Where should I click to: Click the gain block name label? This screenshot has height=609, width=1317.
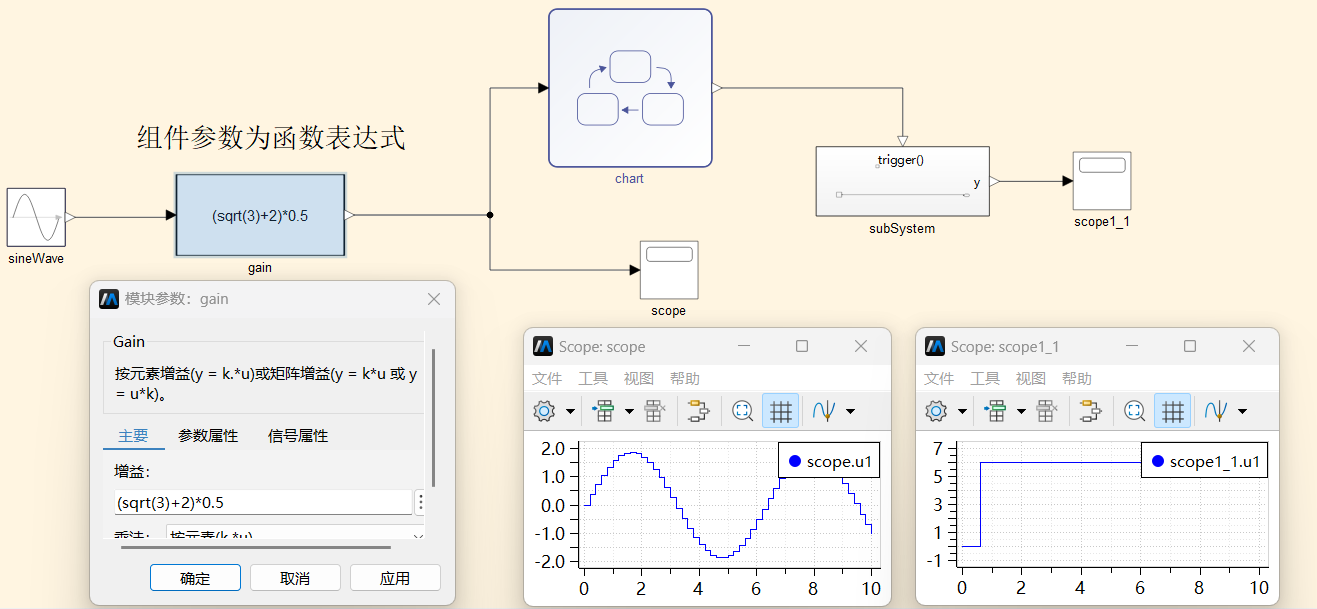click(260, 268)
